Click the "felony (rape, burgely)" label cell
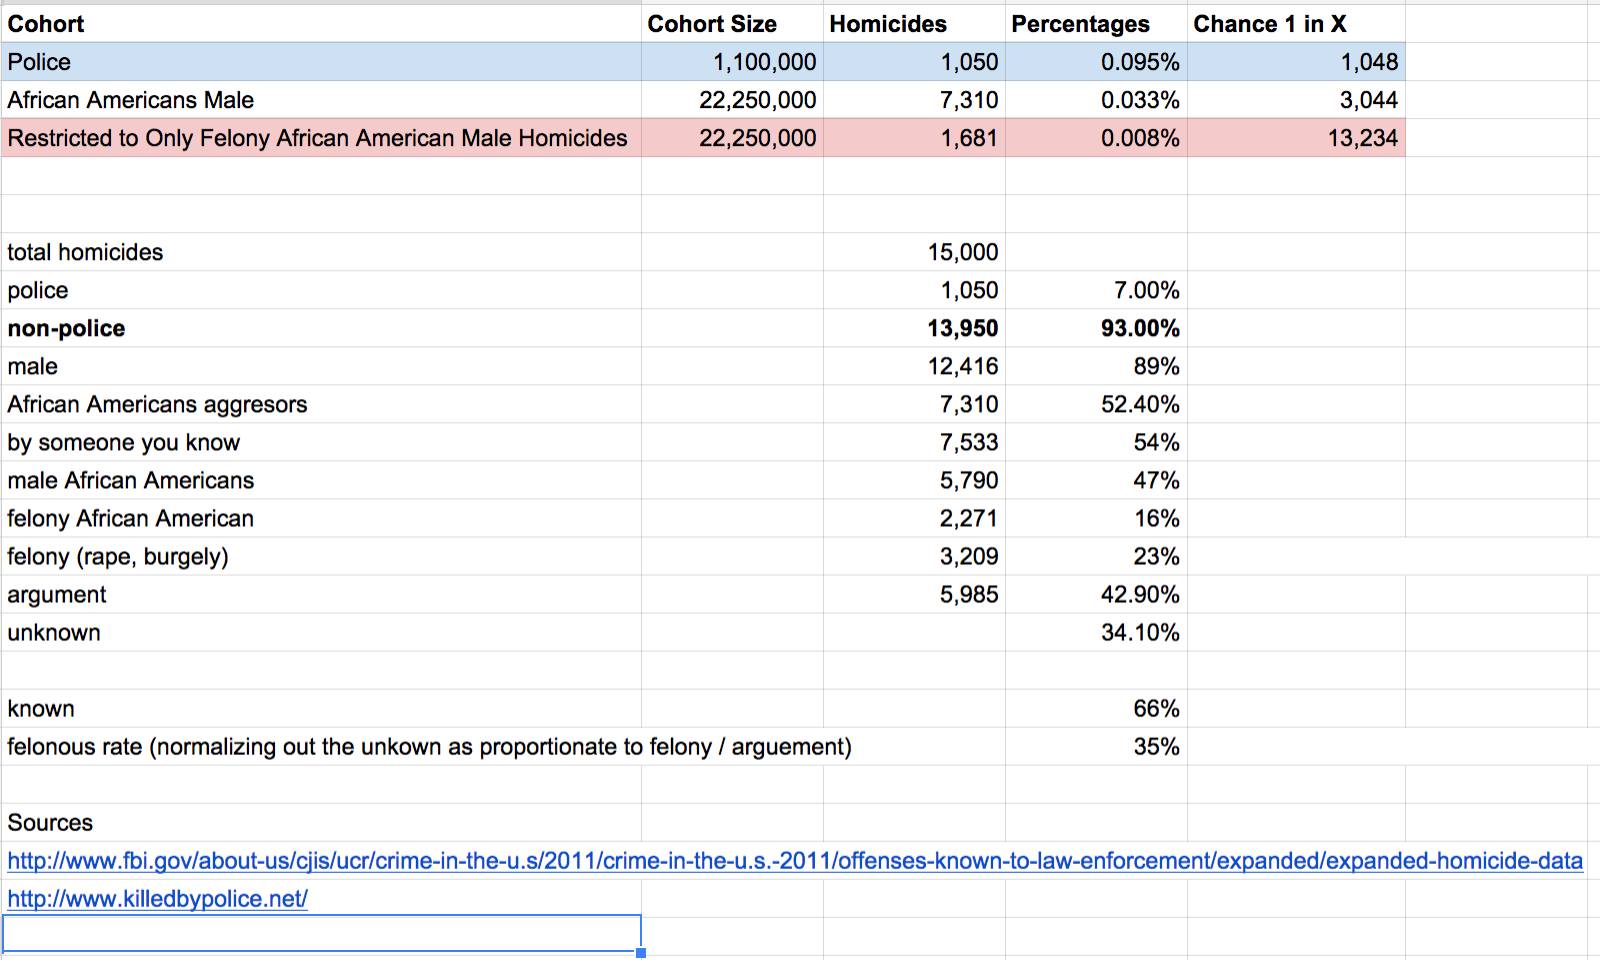 pos(118,557)
